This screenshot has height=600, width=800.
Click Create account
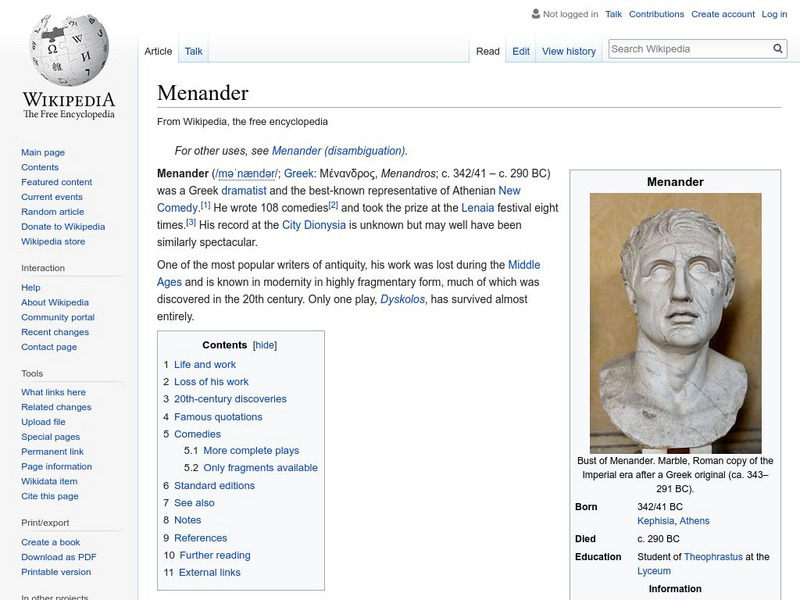722,14
